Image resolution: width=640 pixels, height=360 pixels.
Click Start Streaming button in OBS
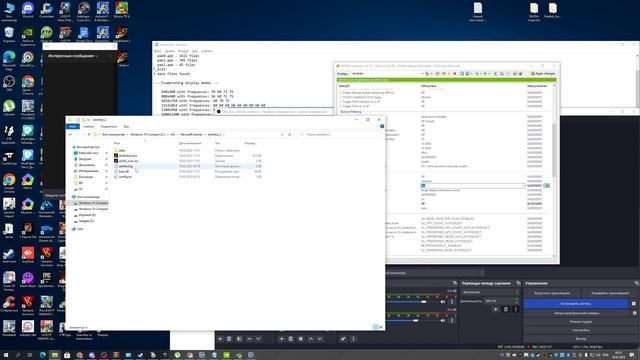[552, 293]
